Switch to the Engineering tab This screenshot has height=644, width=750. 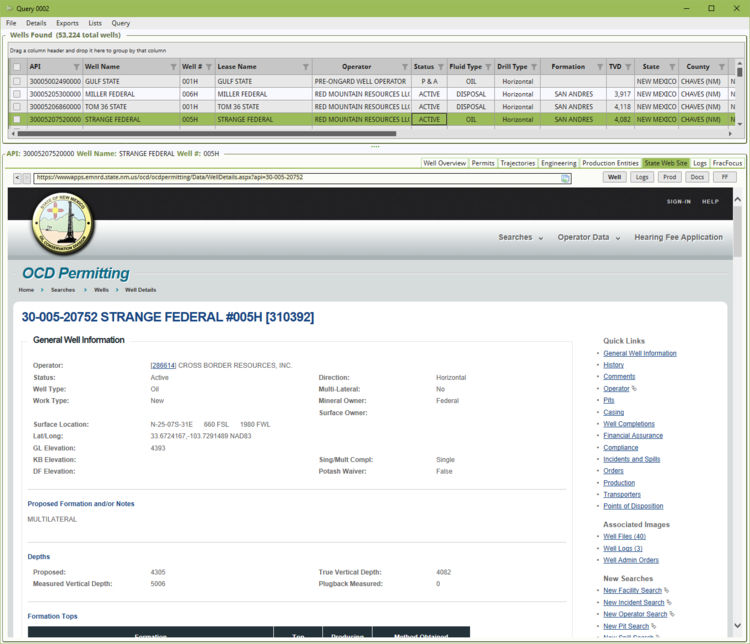click(x=559, y=163)
